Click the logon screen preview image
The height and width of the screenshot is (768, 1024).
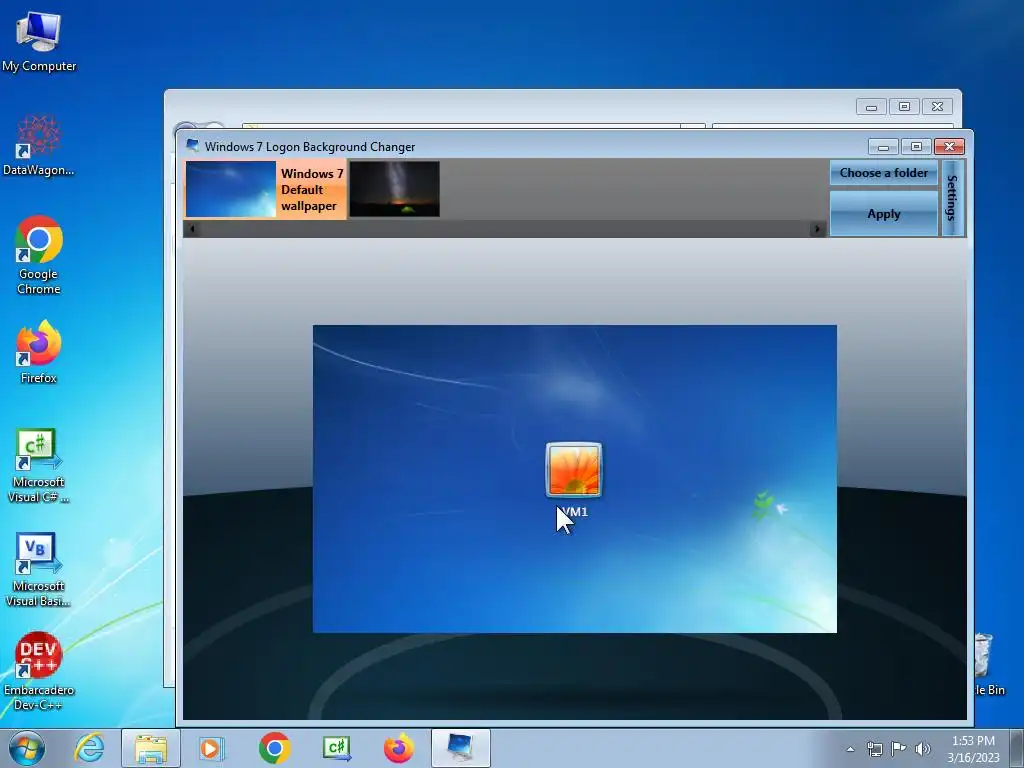click(575, 479)
